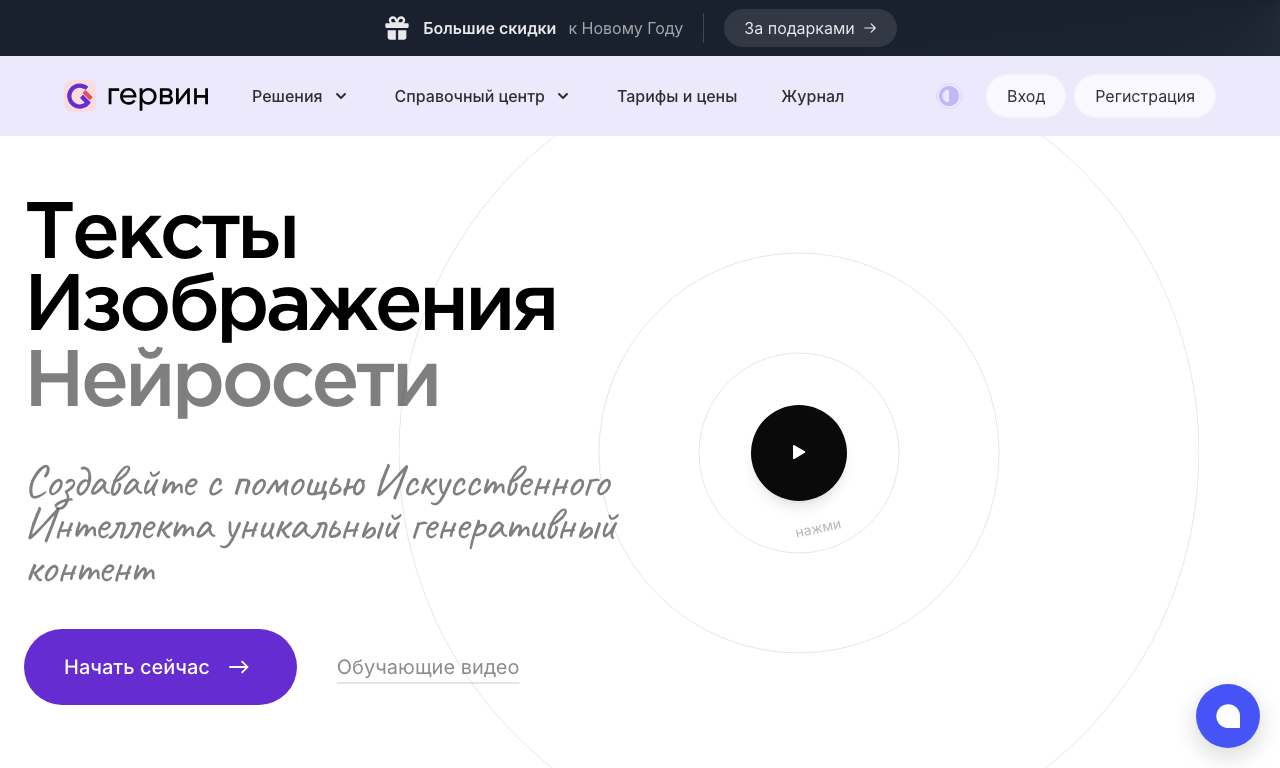The width and height of the screenshot is (1280, 768).
Task: Expand the Справочный центр dropdown
Action: 482,96
